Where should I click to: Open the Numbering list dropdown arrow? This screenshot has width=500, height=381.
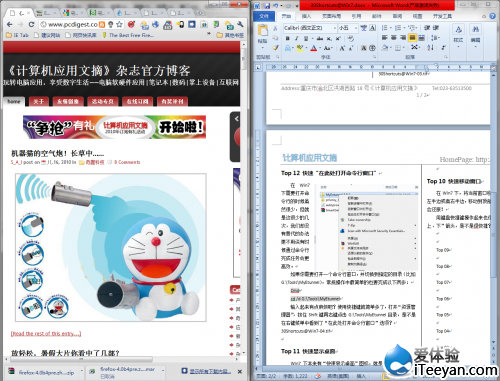pyautogui.click(x=405, y=28)
